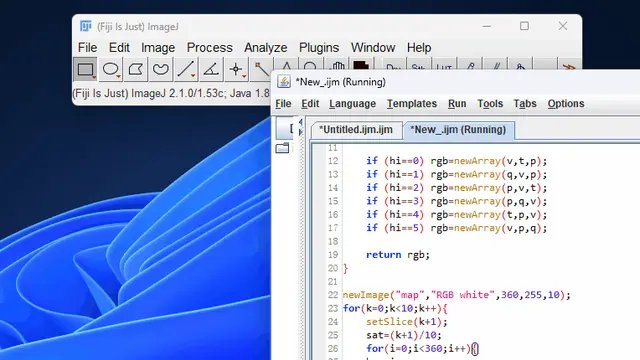Switch to the *Untitled.ijm.ijm tab
This screenshot has height=360, width=640.
point(356,130)
